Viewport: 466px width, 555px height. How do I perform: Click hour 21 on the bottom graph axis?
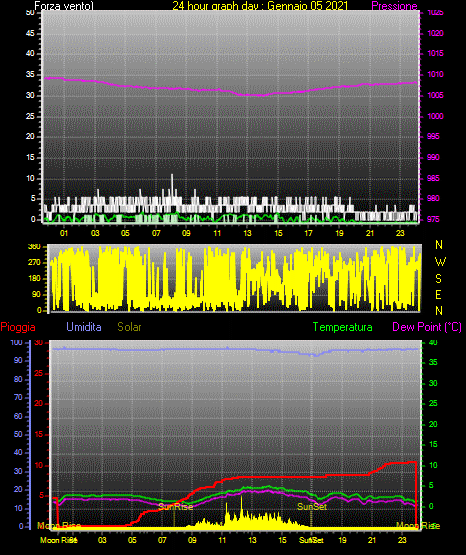pyautogui.click(x=372, y=540)
